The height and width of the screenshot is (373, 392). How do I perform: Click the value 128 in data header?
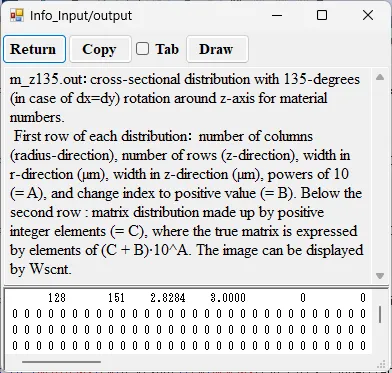[57, 298]
